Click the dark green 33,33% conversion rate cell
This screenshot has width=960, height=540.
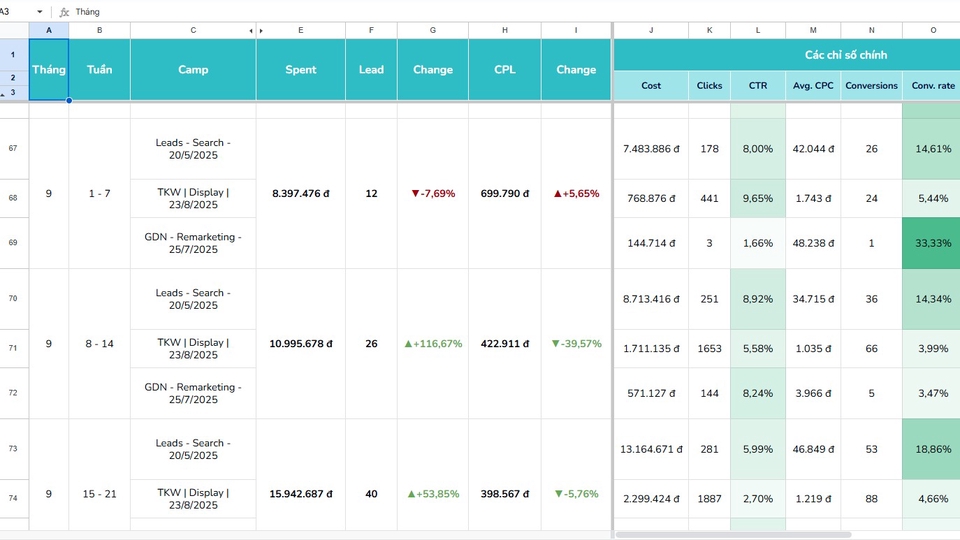point(932,243)
